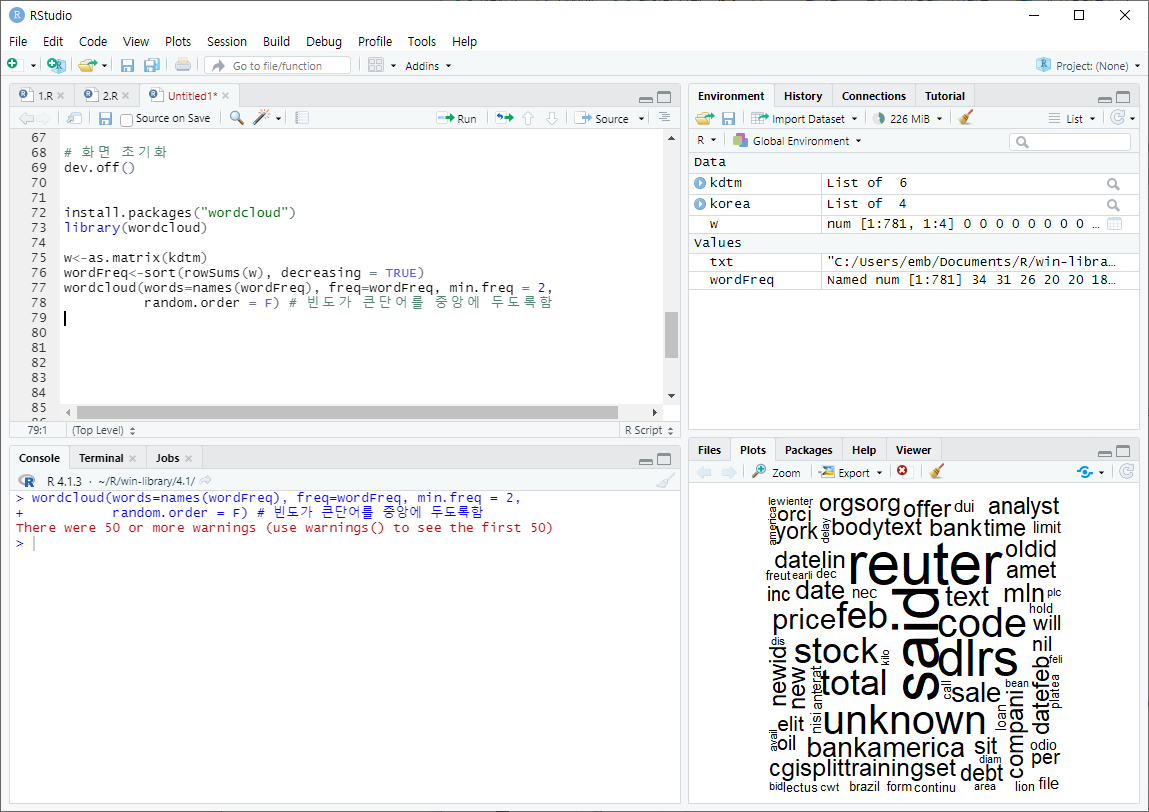
Task: Open Find/Replace magnifier in editor toolbar
Action: [x=236, y=118]
